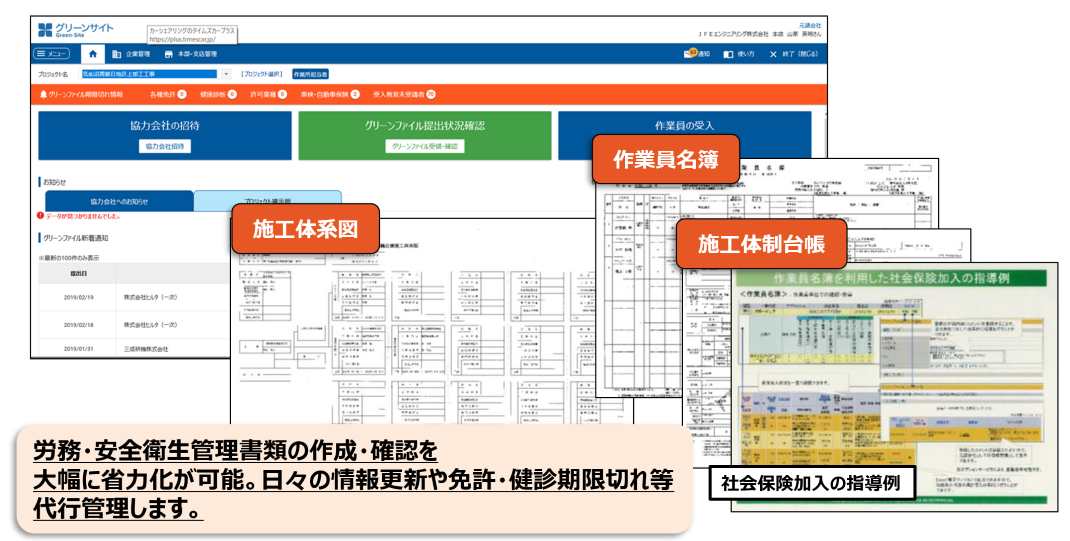Switch to 協力会社へのお知らせ tab
The height and width of the screenshot is (541, 1070).
tap(119, 201)
